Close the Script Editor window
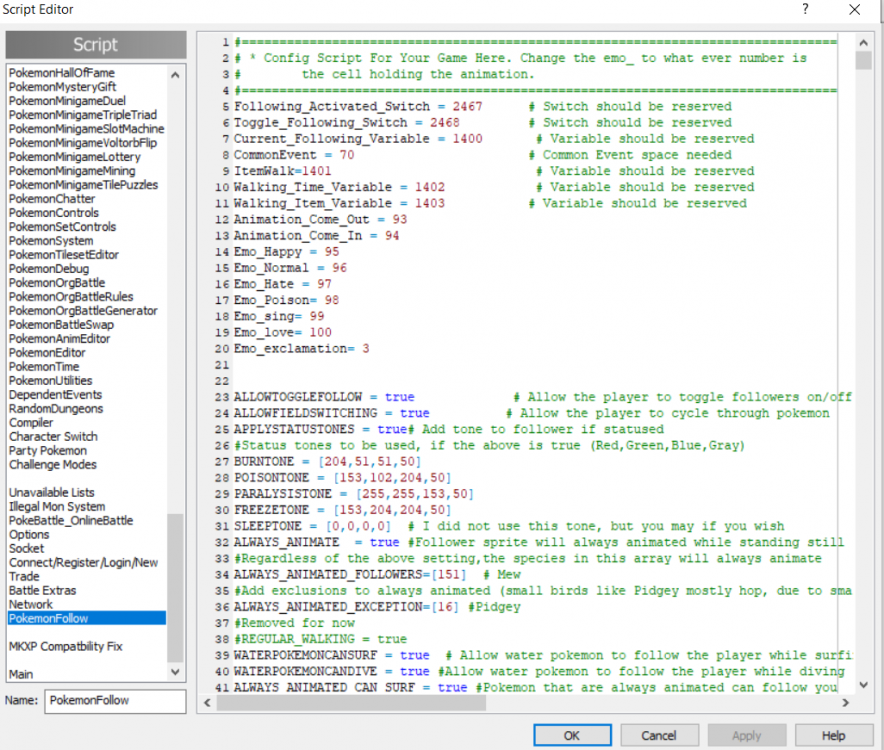Image resolution: width=884 pixels, height=750 pixels. [855, 9]
